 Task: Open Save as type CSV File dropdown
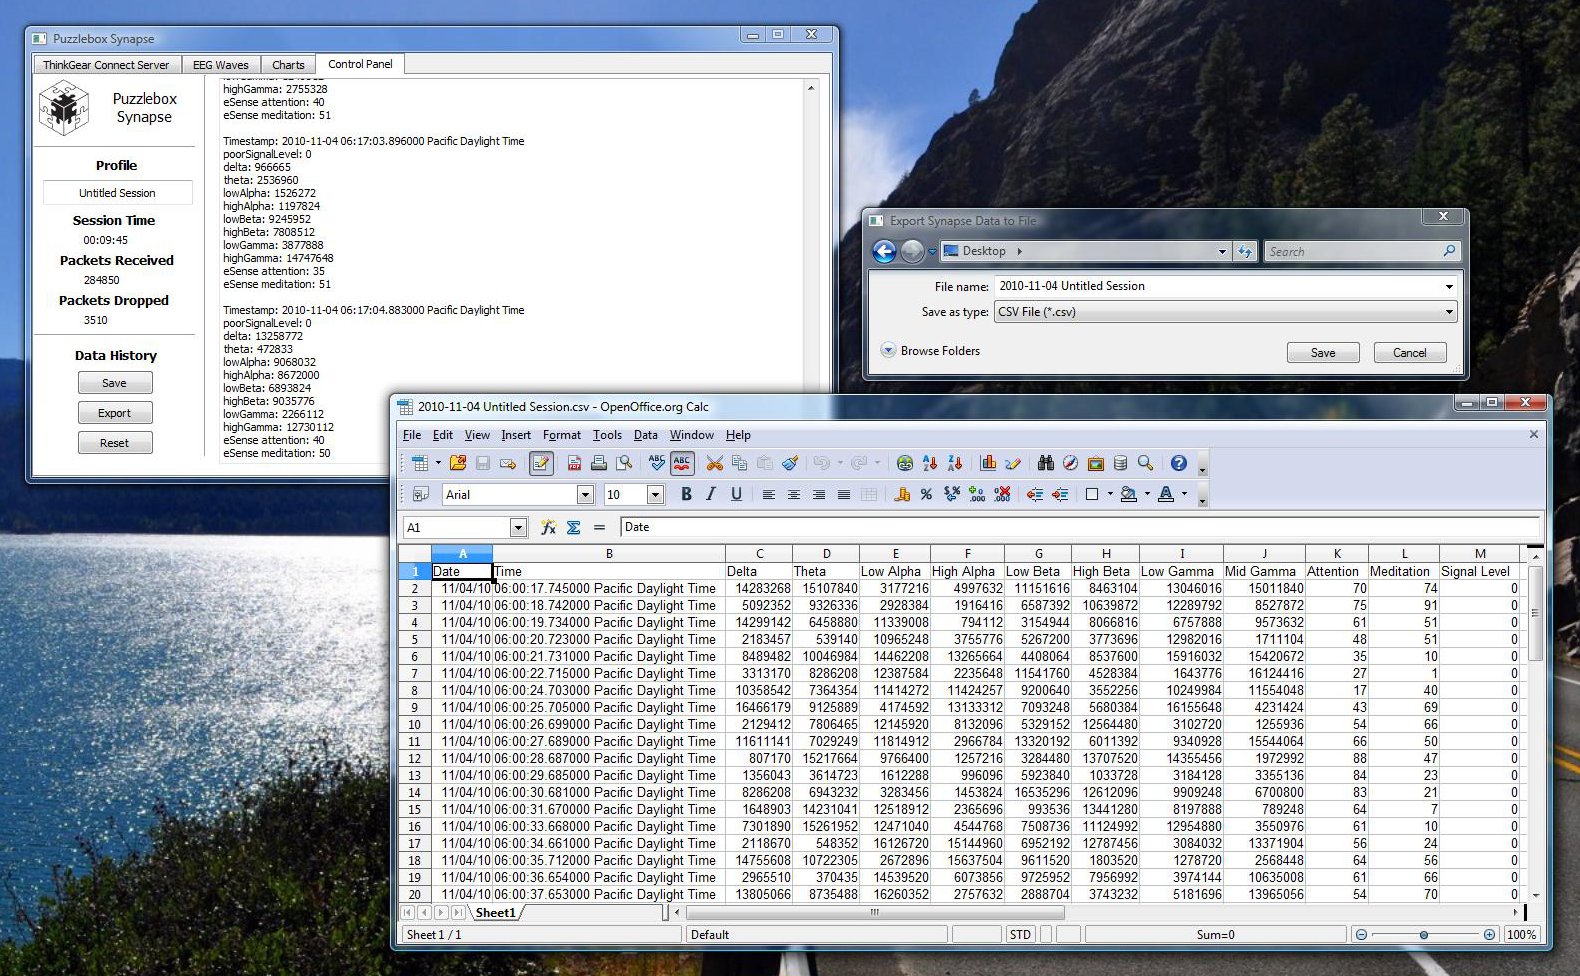(x=1448, y=312)
